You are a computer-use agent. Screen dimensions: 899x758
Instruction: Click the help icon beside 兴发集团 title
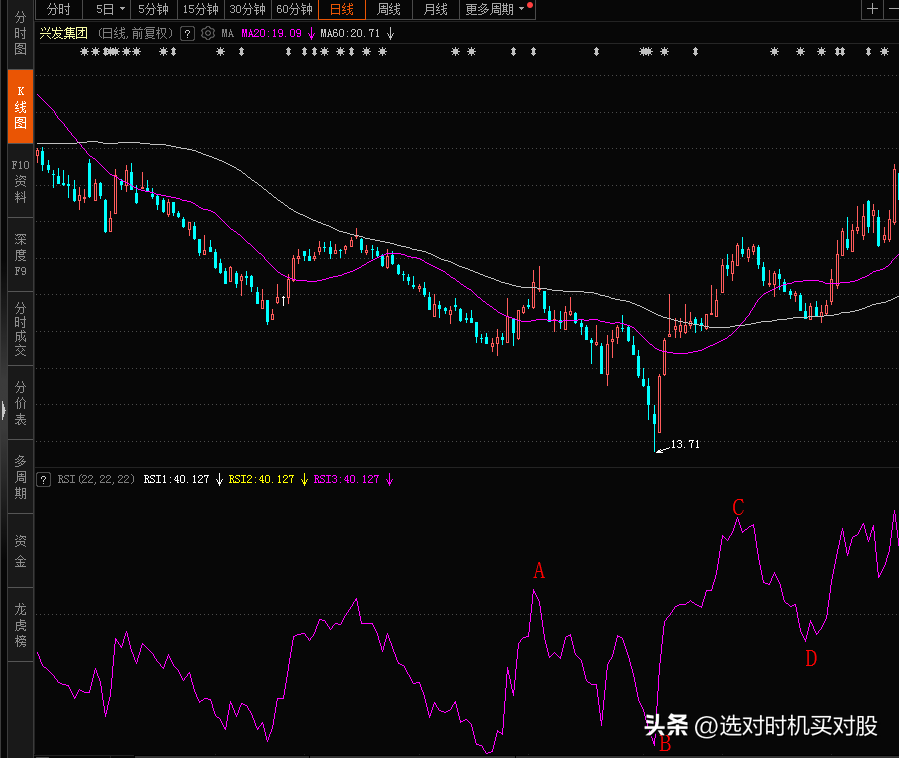(187, 33)
